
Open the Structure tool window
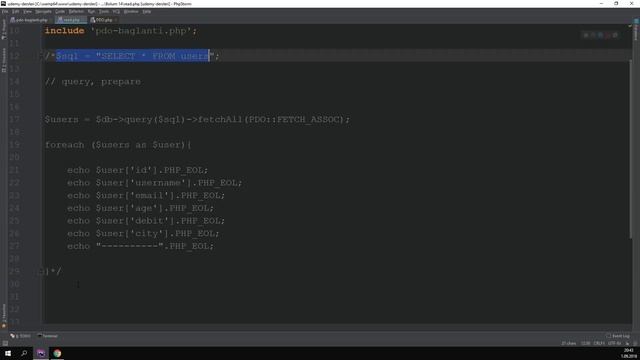pyautogui.click(x=4, y=60)
